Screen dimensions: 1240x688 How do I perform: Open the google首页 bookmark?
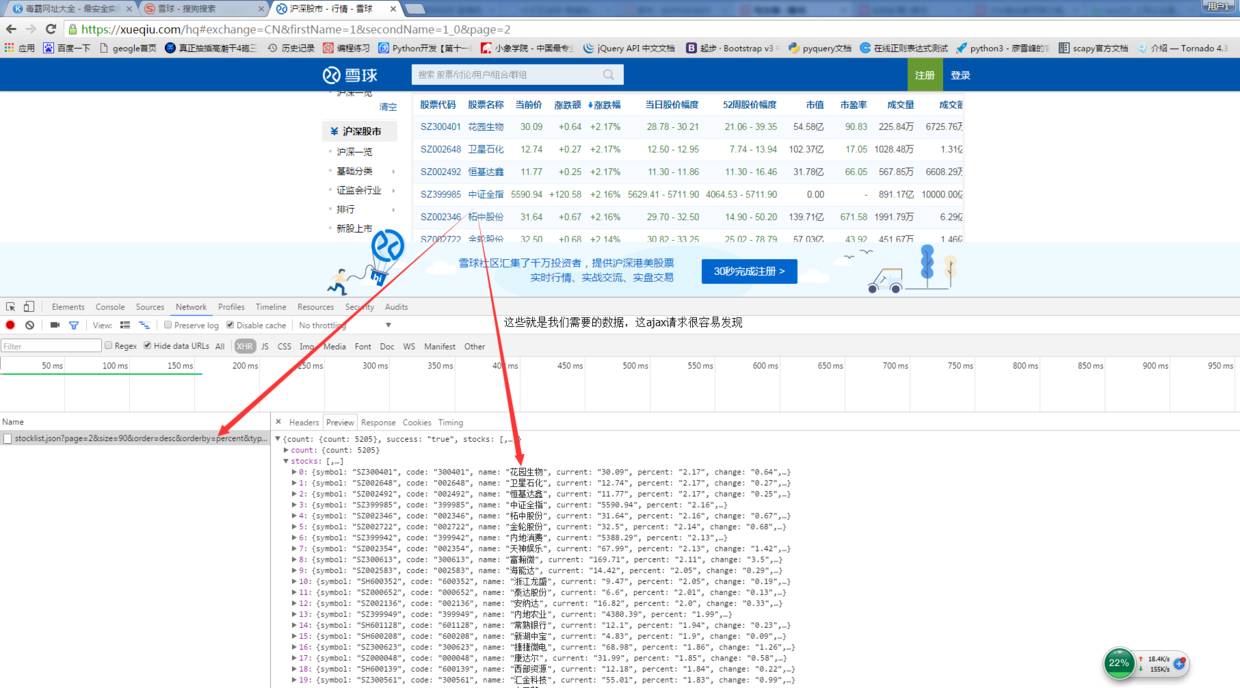click(127, 48)
